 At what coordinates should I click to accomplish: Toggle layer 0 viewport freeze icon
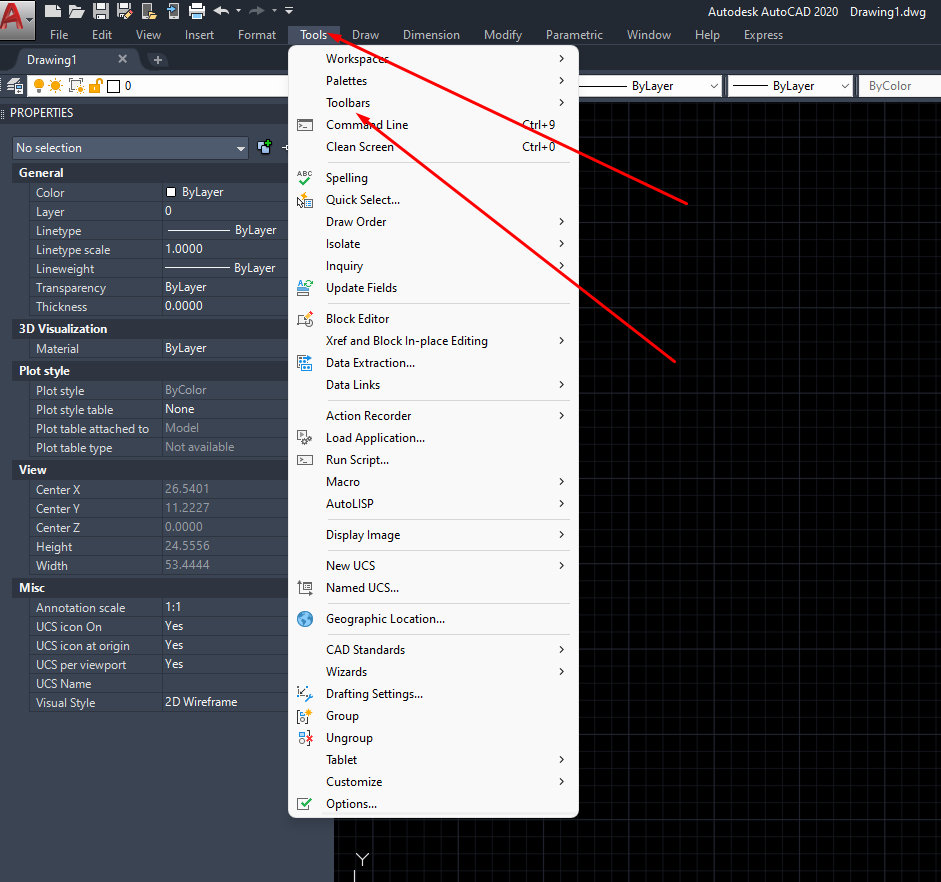76,86
